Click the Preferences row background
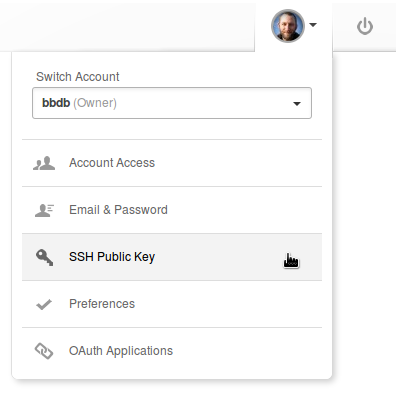 point(172,304)
